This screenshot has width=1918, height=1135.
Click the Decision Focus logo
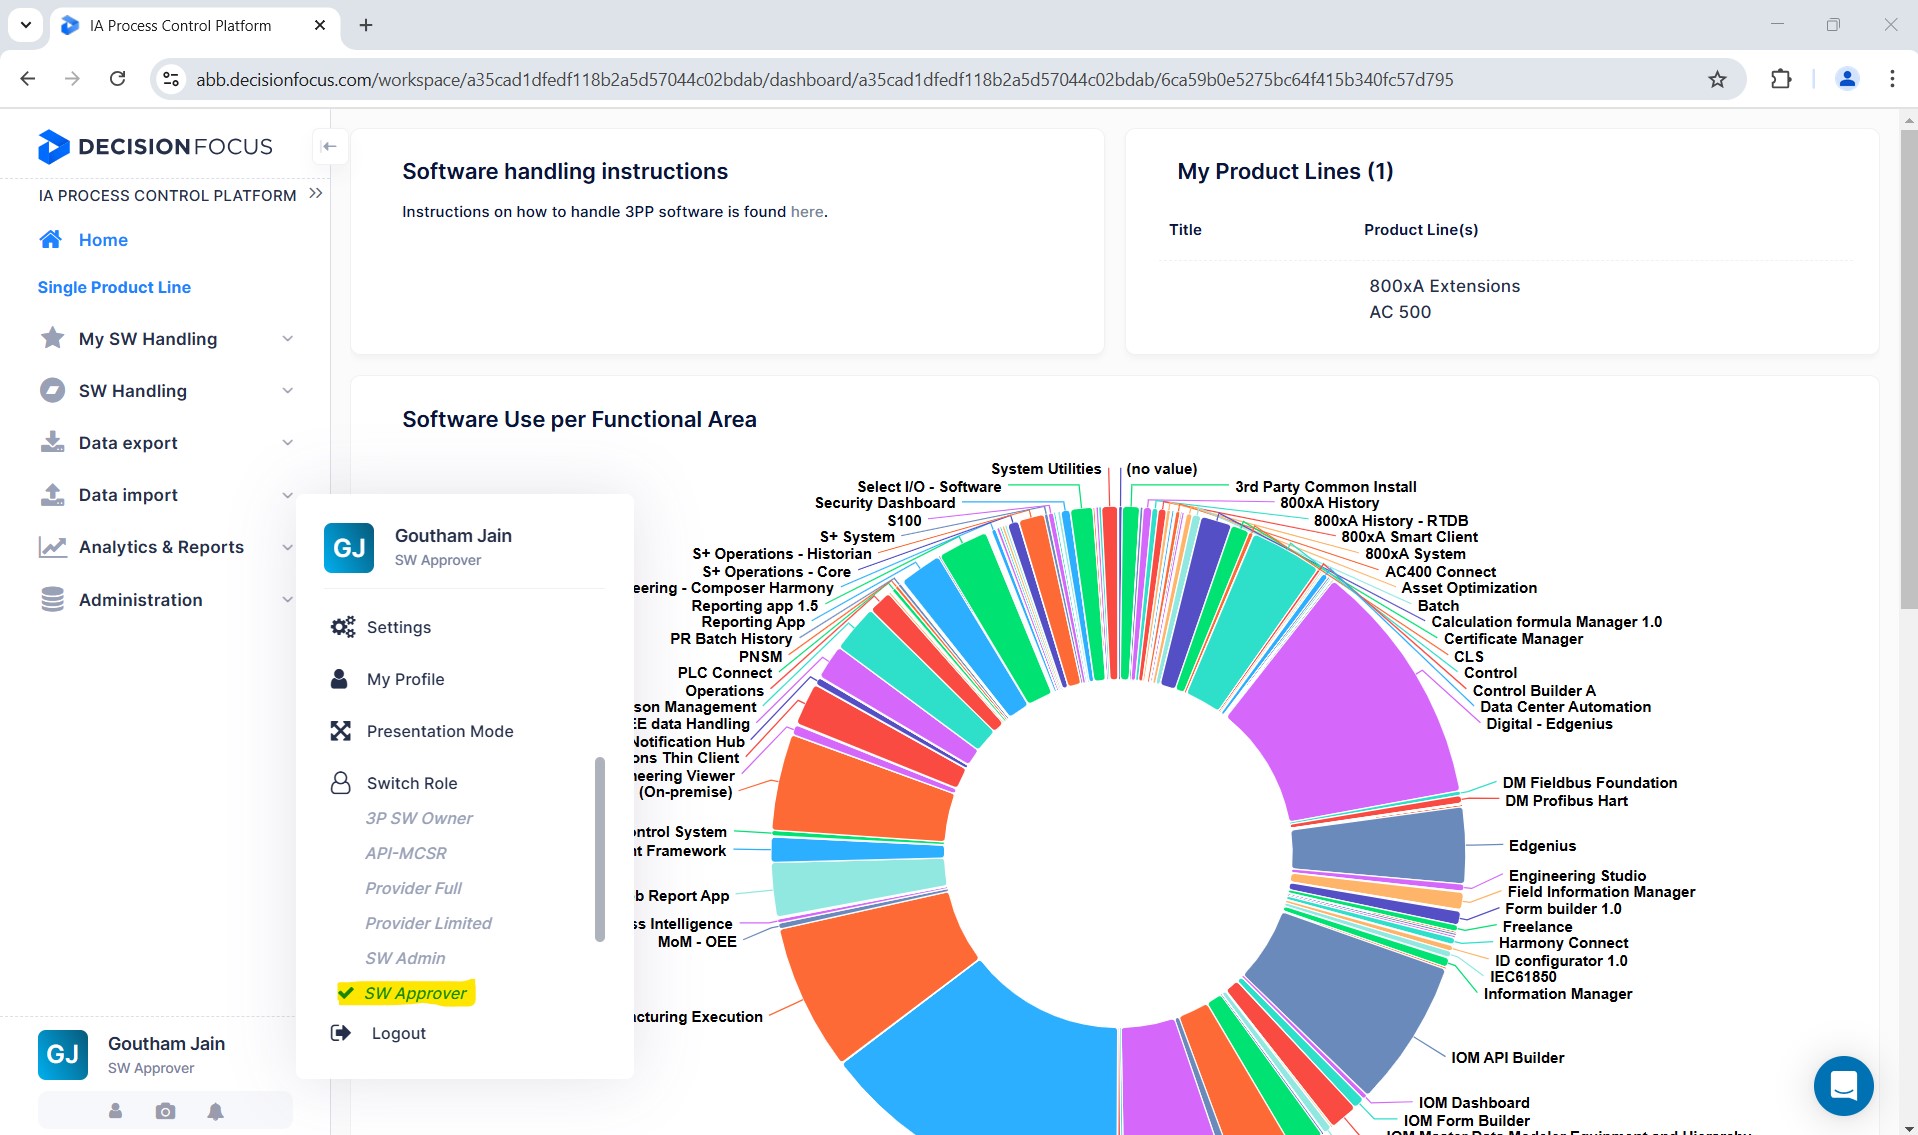pos(155,147)
